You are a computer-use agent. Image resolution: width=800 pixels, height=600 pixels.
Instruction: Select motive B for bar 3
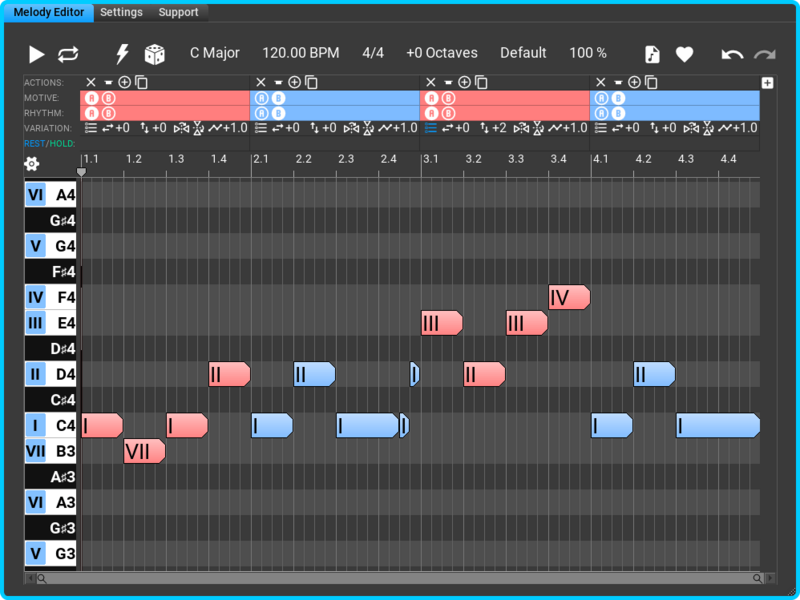click(x=448, y=98)
